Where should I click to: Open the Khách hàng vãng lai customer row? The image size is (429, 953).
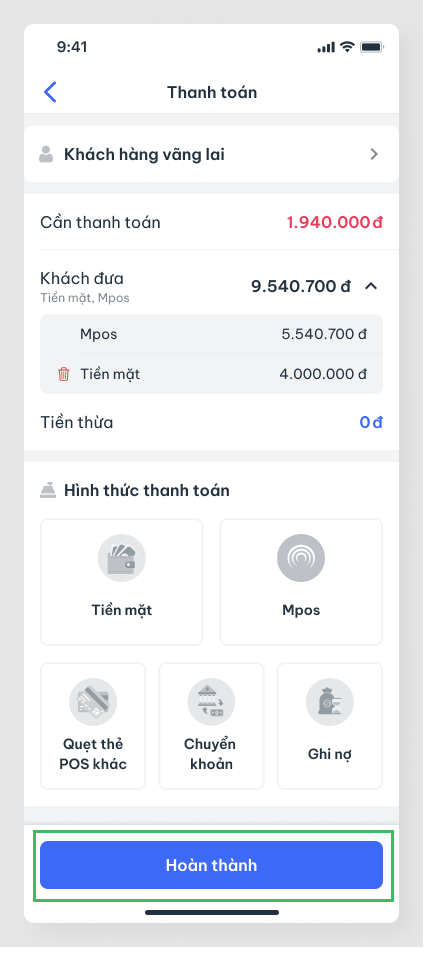[x=211, y=154]
